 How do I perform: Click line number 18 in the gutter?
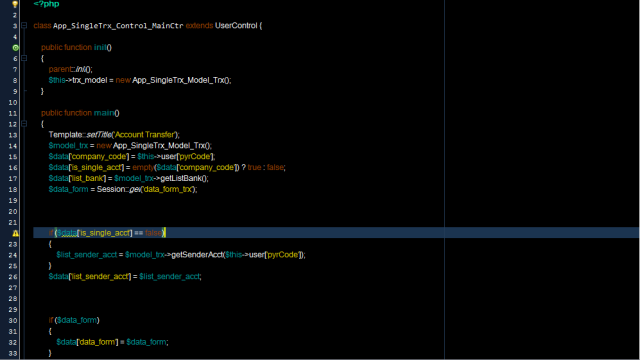coord(13,189)
